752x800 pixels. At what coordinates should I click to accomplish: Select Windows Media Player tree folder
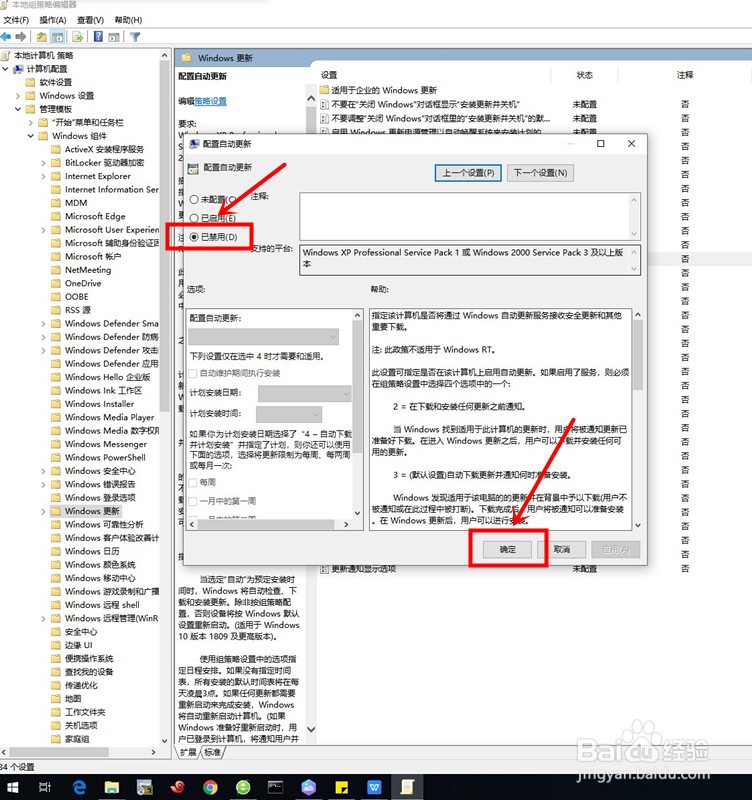[x=110, y=417]
